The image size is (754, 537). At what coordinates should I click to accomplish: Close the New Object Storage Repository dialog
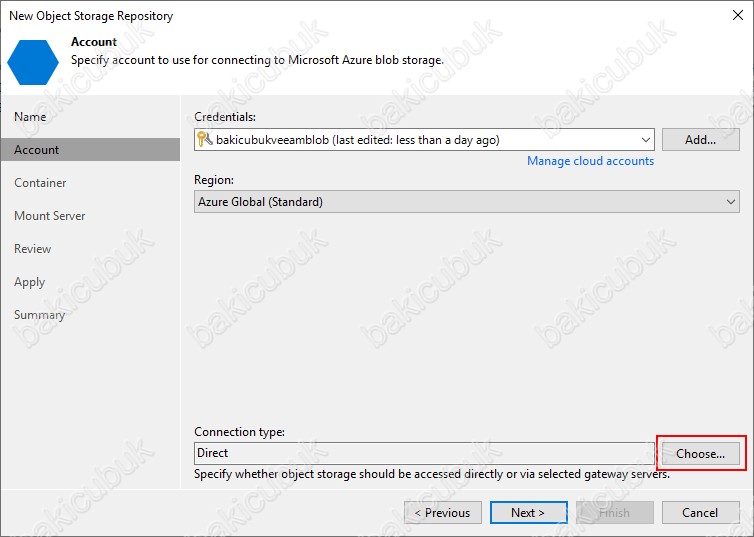736,16
